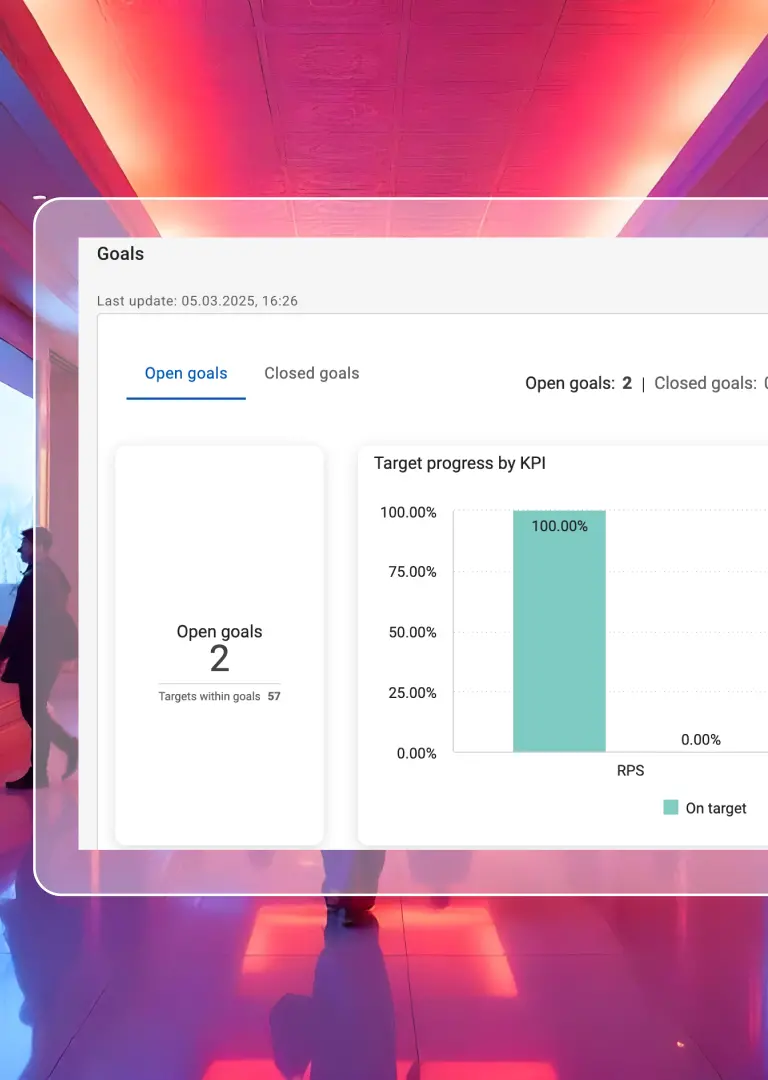Click the 25.00% y-axis label
768x1080 pixels.
pos(412,693)
